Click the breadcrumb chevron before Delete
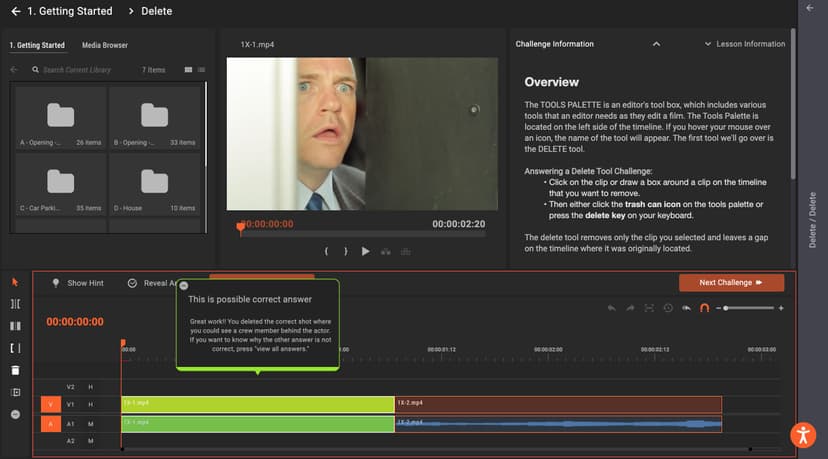The image size is (828, 459). click(131, 11)
